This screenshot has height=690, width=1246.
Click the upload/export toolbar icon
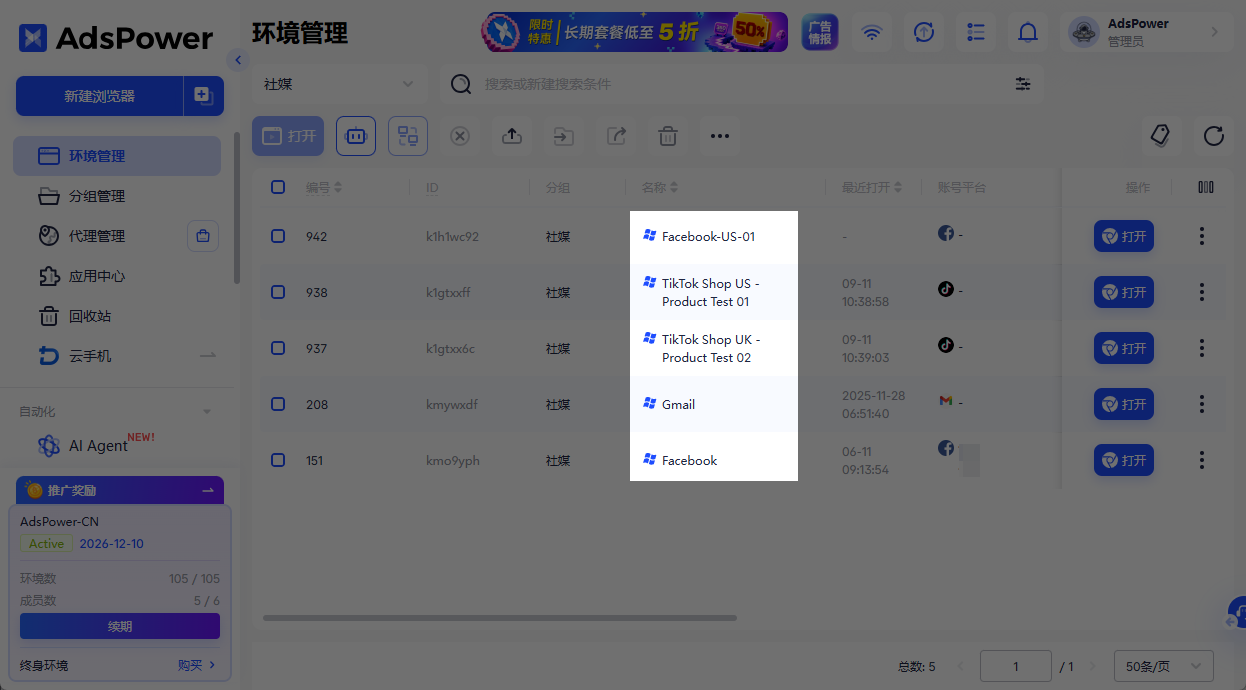click(512, 136)
